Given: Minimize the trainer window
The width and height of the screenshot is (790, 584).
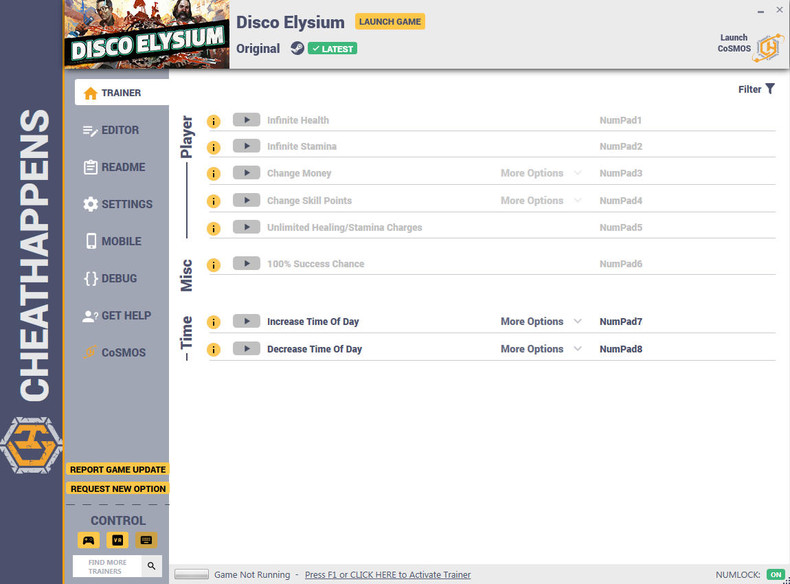Looking at the screenshot, I should point(761,11).
